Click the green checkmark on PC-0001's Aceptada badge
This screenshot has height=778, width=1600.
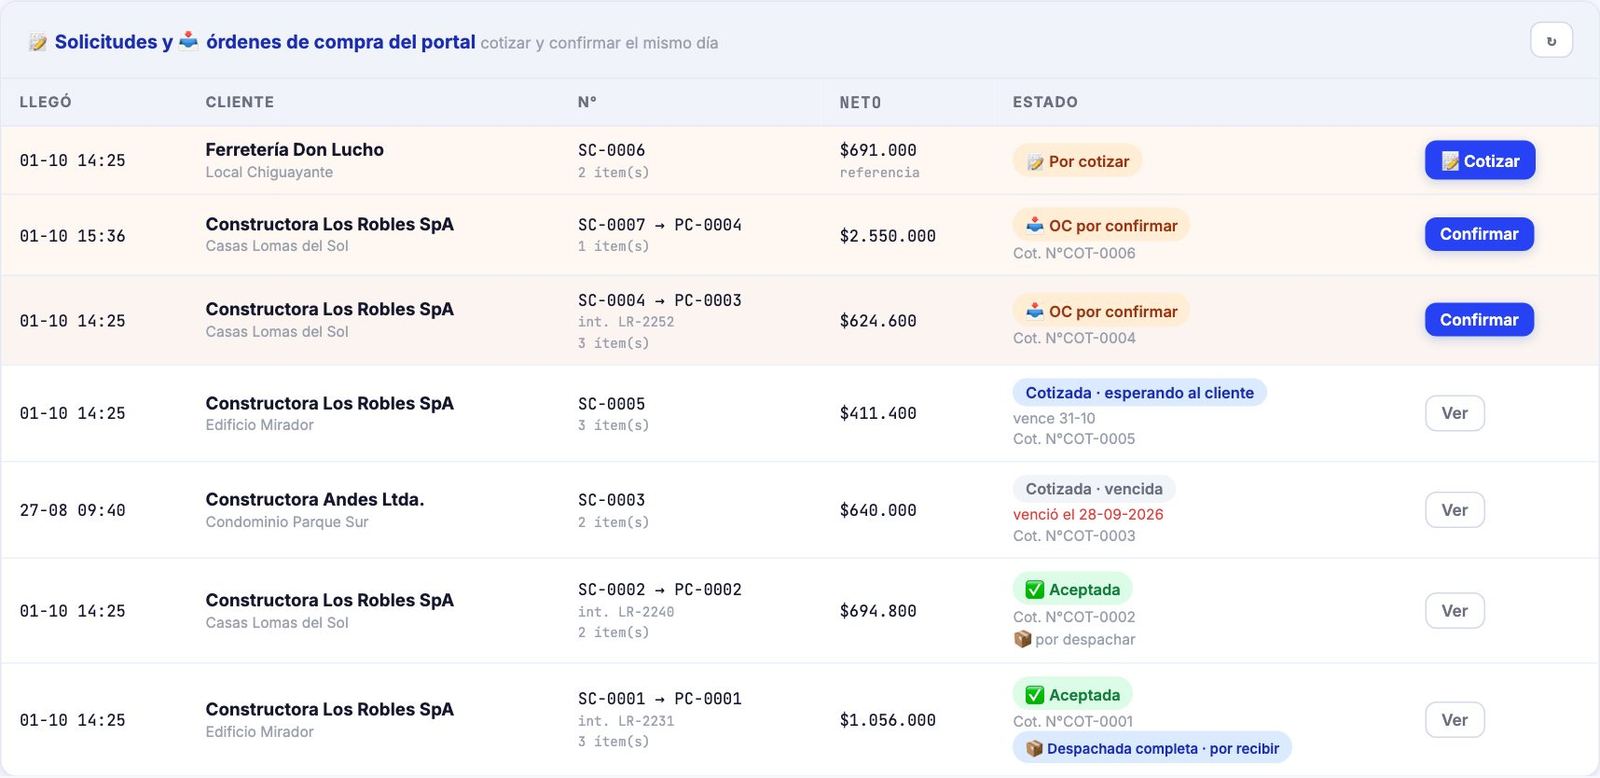pyautogui.click(x=1035, y=695)
